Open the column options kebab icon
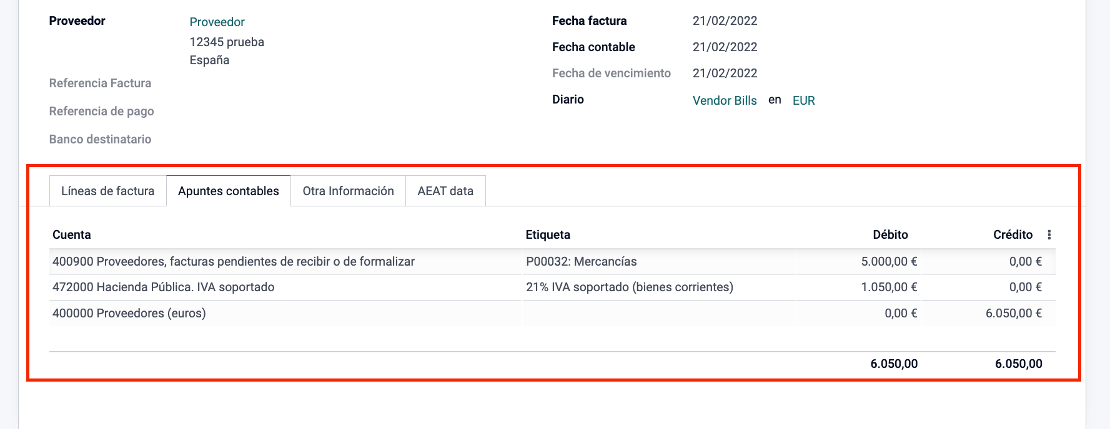 [1048, 235]
